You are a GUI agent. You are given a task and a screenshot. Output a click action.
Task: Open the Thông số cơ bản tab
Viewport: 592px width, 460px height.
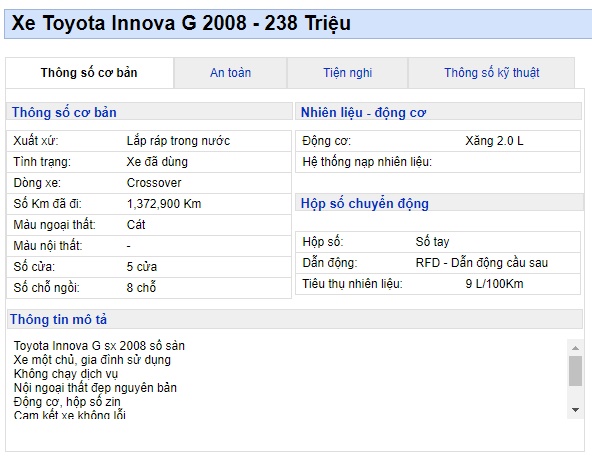pos(89,73)
